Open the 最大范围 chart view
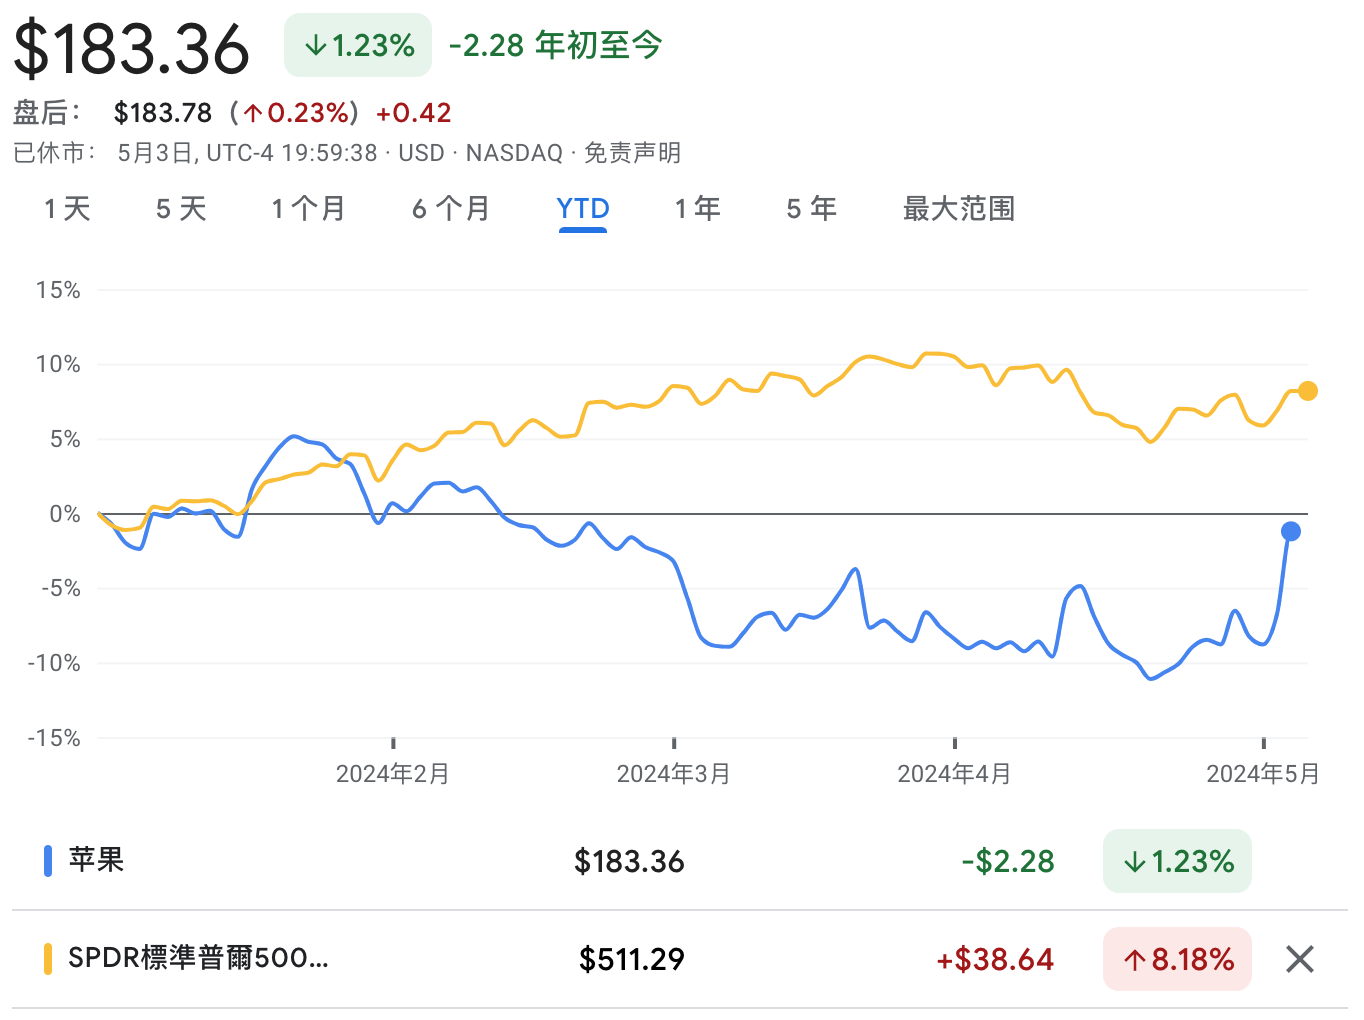Image resolution: width=1364 pixels, height=1020 pixels. click(957, 209)
